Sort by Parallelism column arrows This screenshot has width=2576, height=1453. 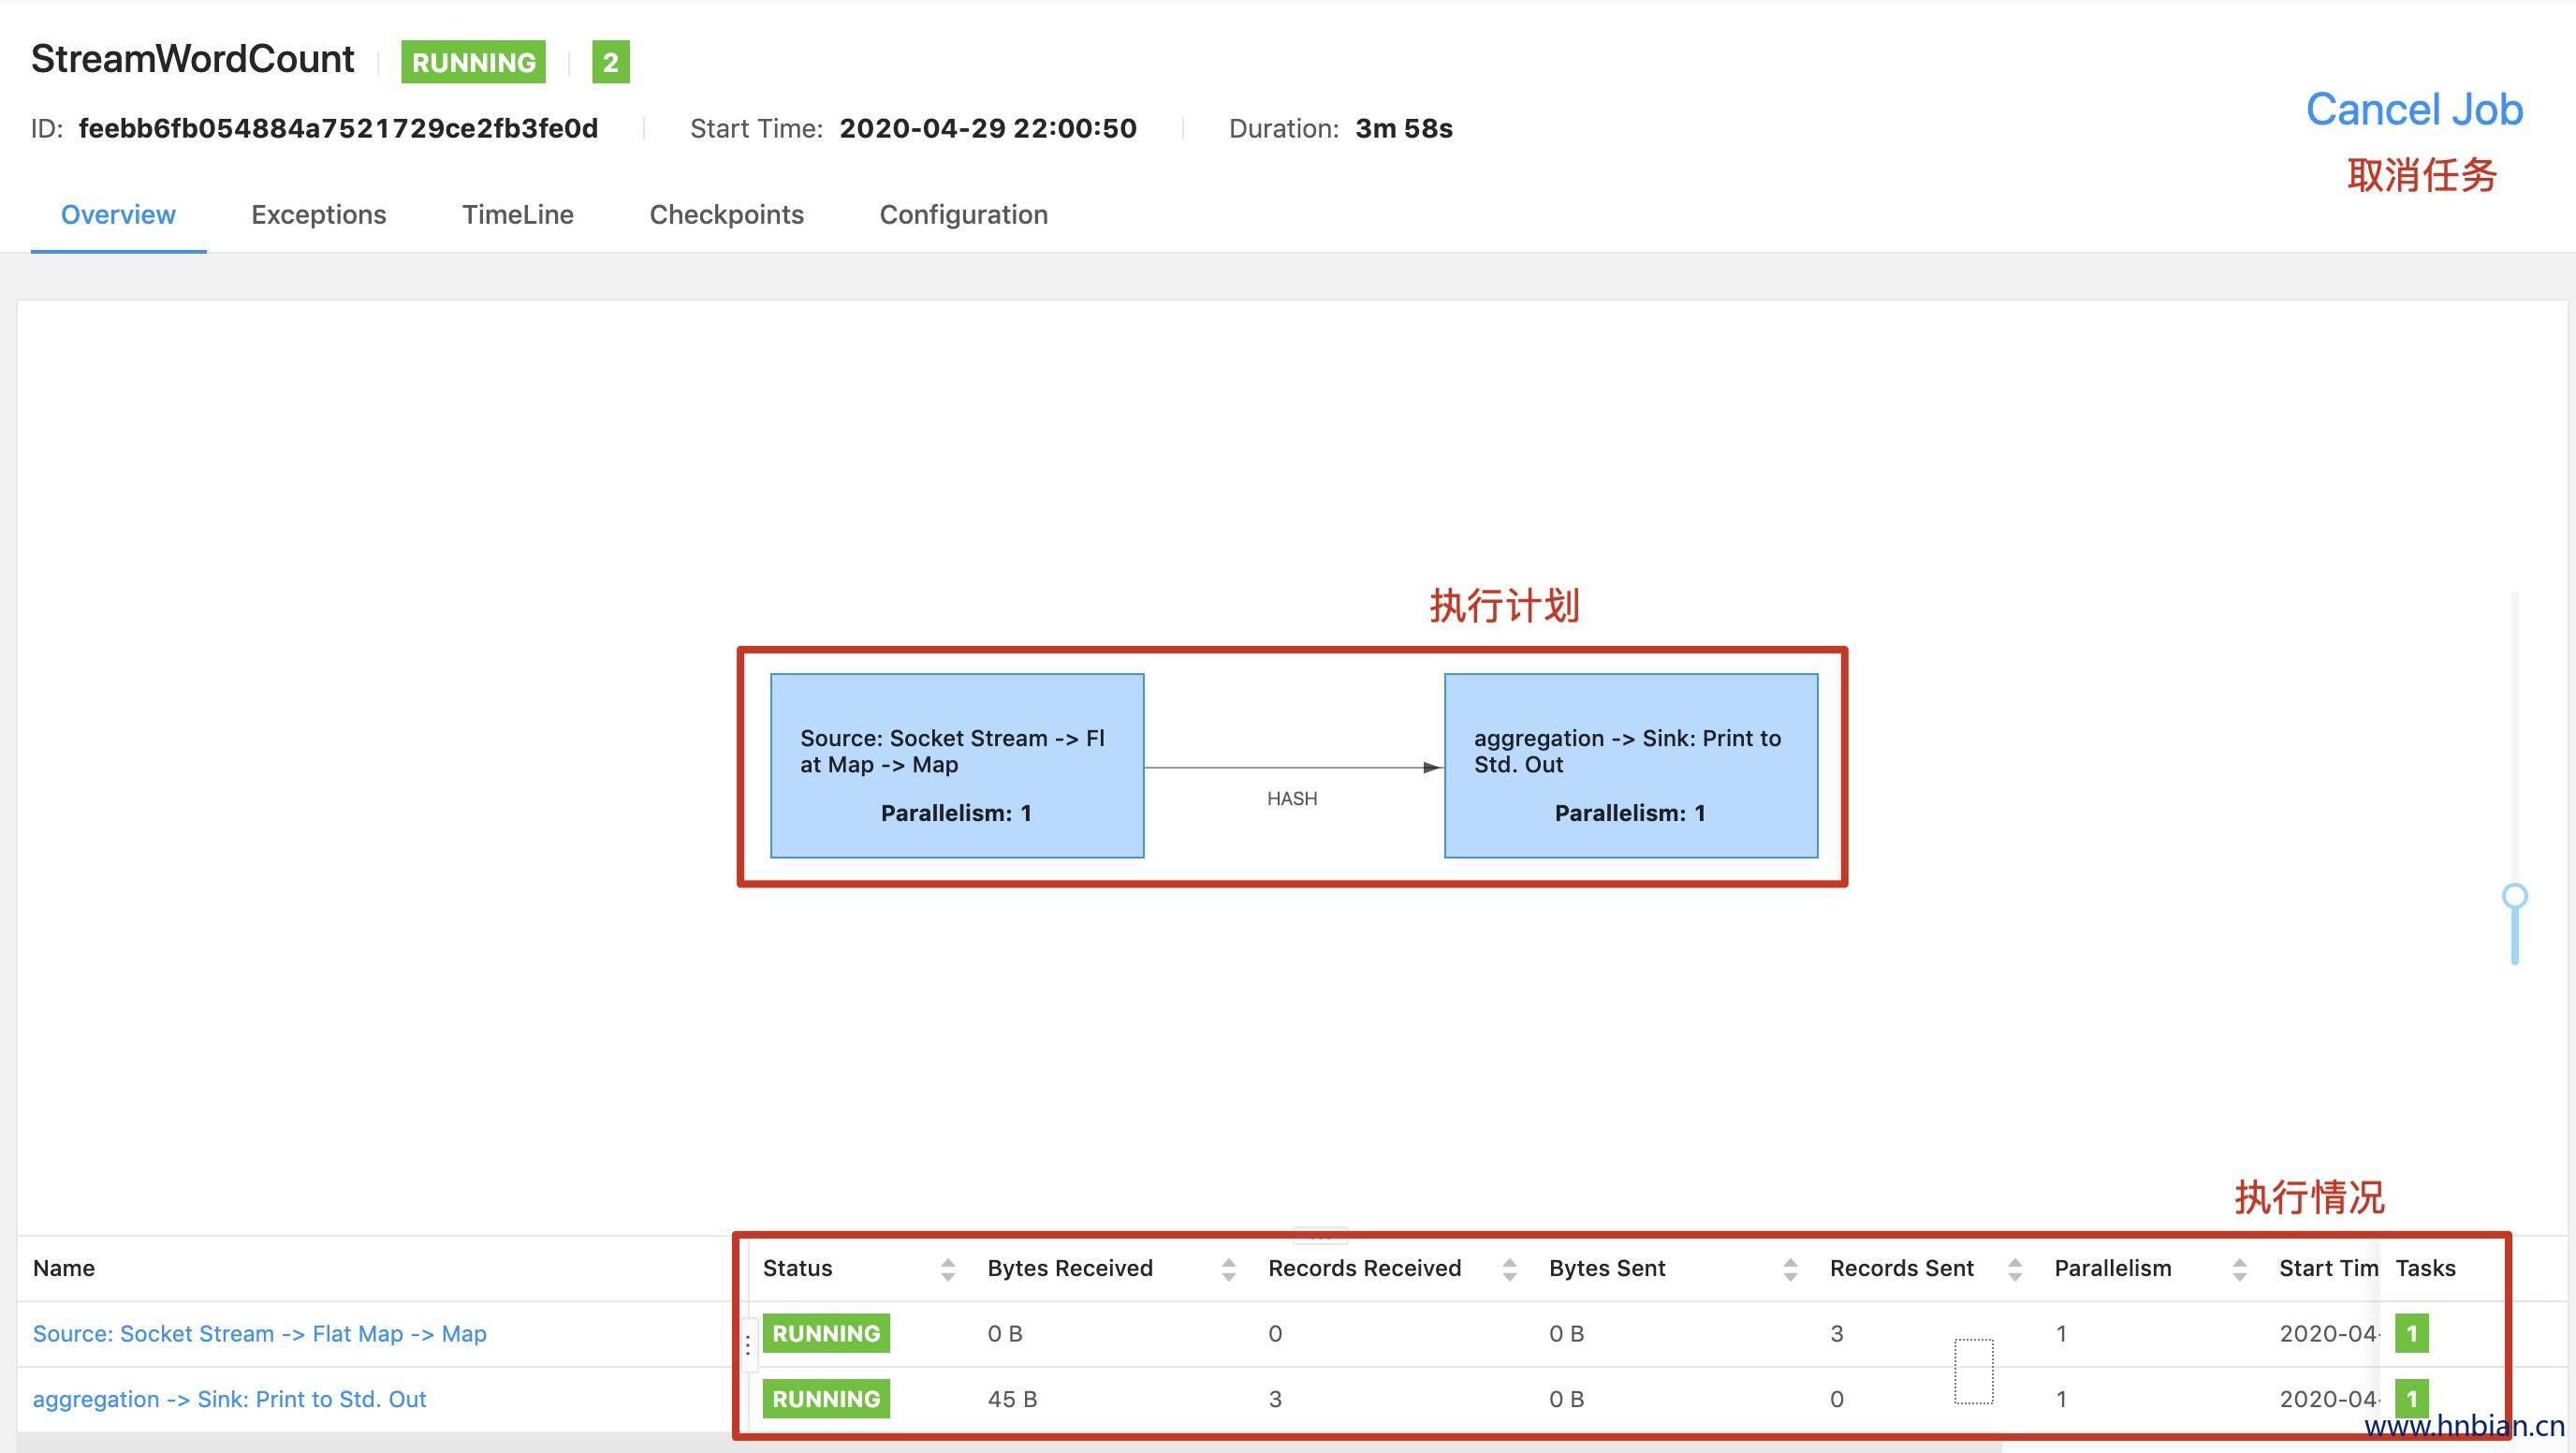tap(2239, 1269)
